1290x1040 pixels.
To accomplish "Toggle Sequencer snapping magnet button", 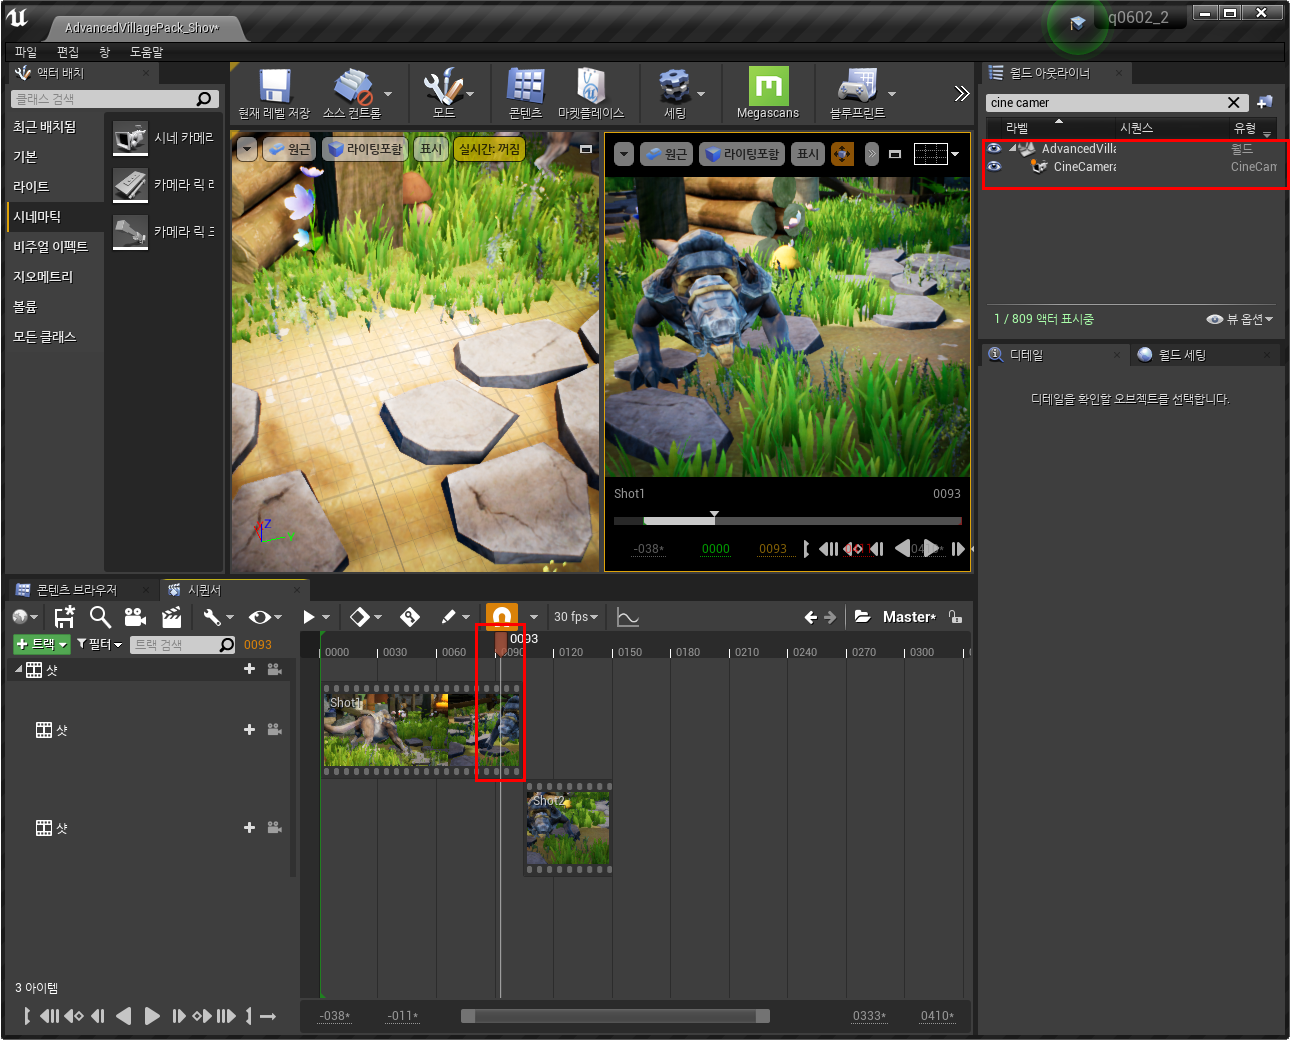I will tap(502, 616).
